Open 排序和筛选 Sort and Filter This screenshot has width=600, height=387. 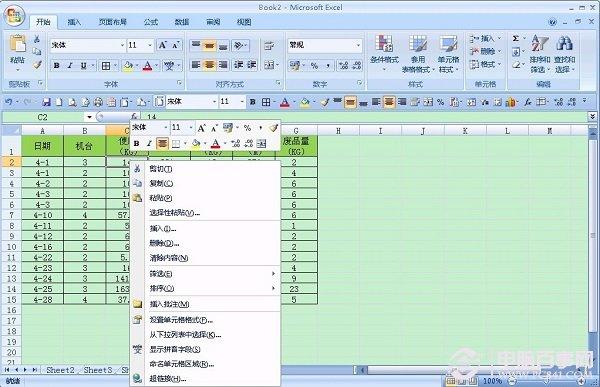[x=540, y=53]
